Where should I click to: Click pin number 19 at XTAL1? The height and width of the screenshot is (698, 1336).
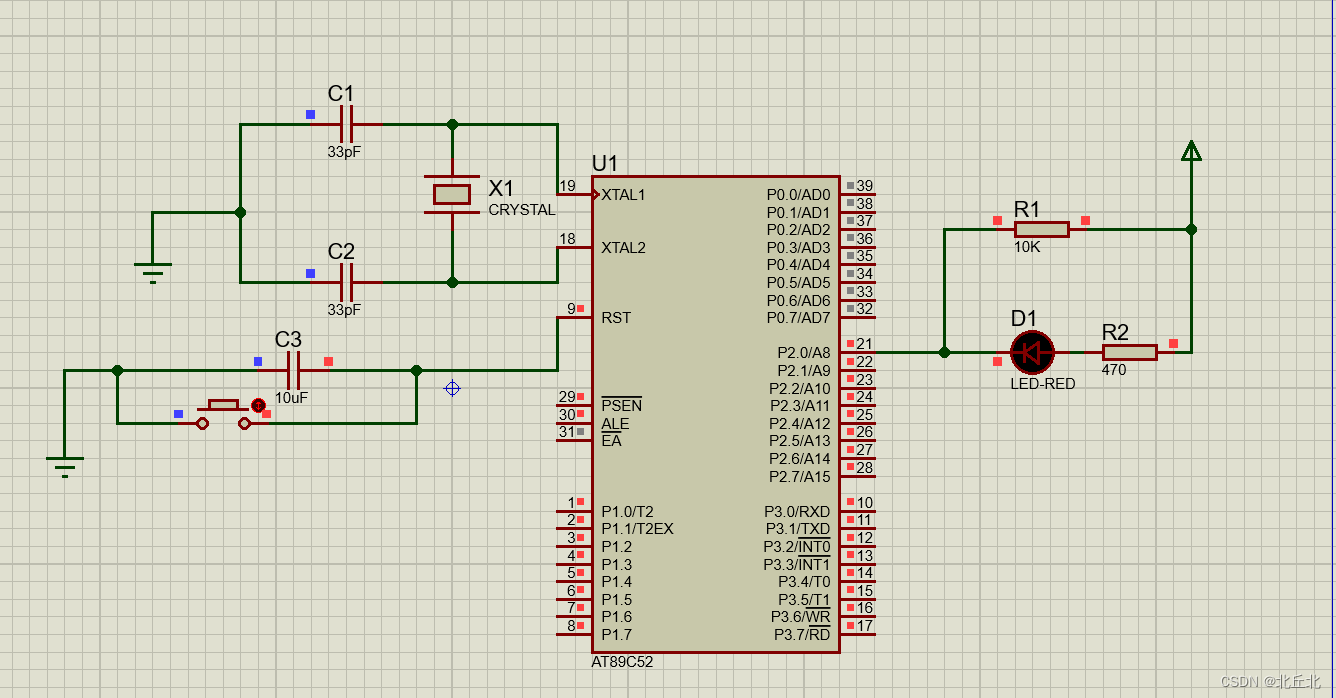tap(567, 186)
